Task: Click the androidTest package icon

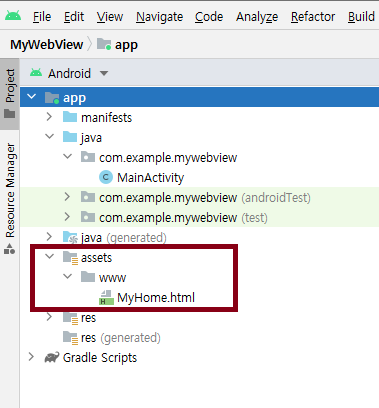Action: [88, 197]
